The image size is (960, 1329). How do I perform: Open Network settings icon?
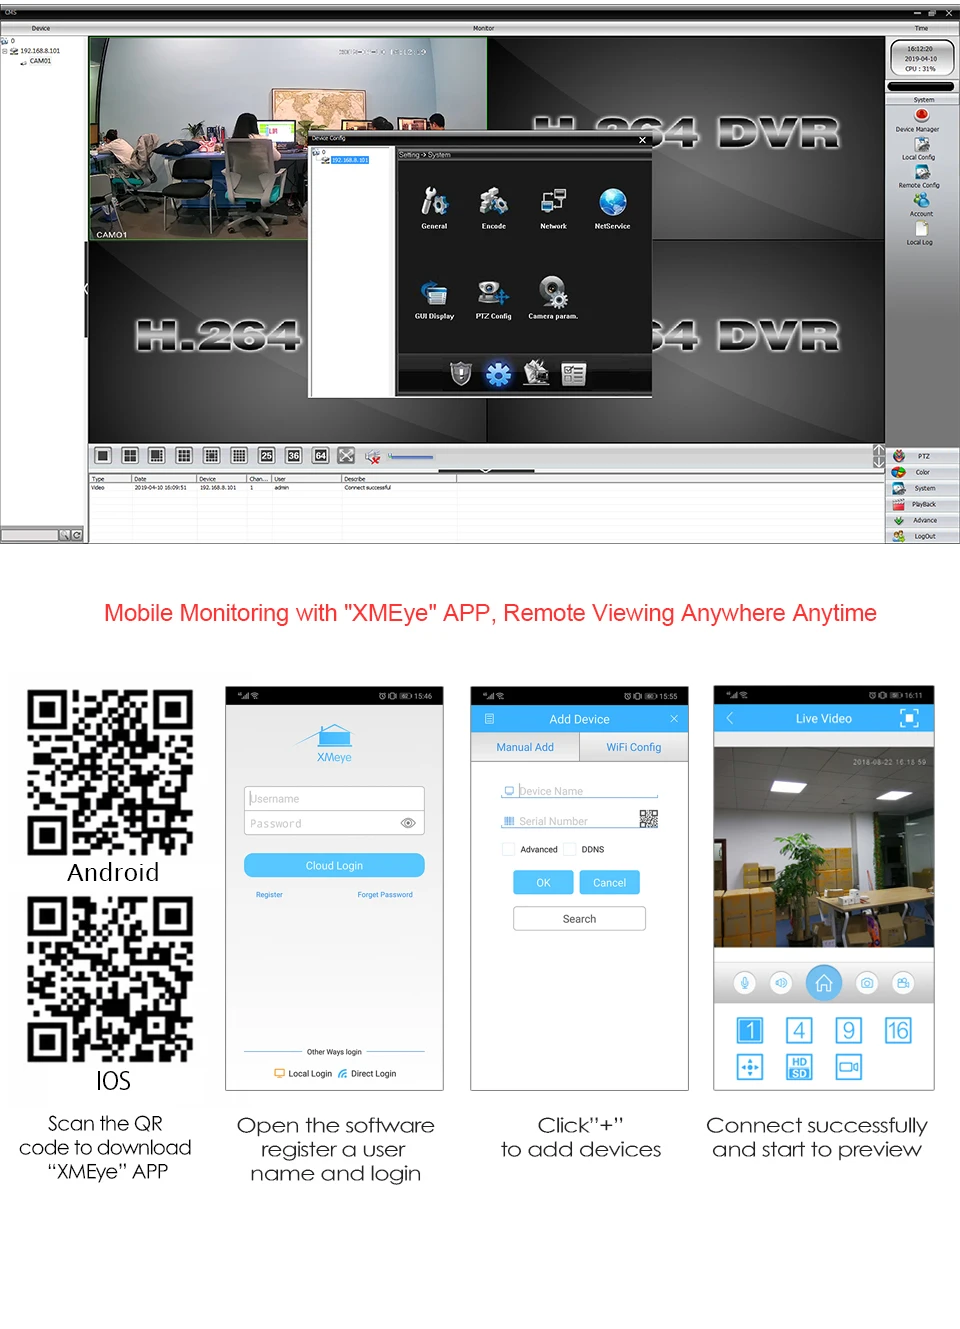click(553, 209)
